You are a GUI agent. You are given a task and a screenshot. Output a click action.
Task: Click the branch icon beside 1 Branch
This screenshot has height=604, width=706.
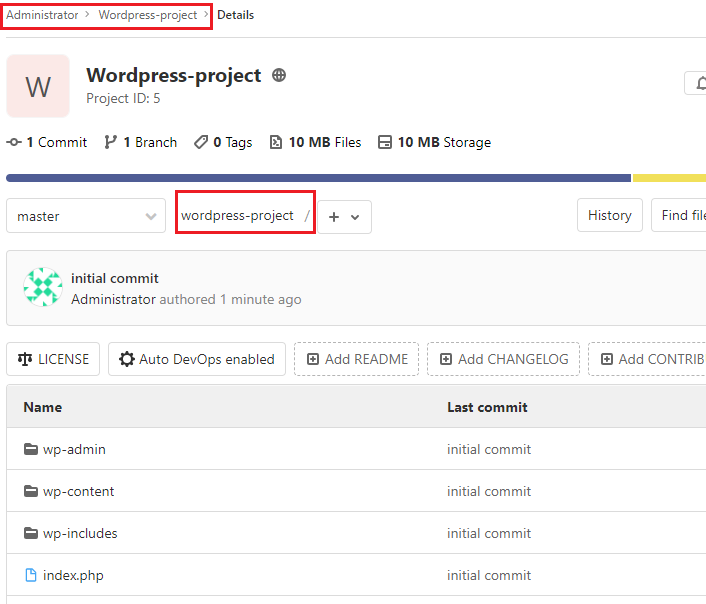(110, 142)
